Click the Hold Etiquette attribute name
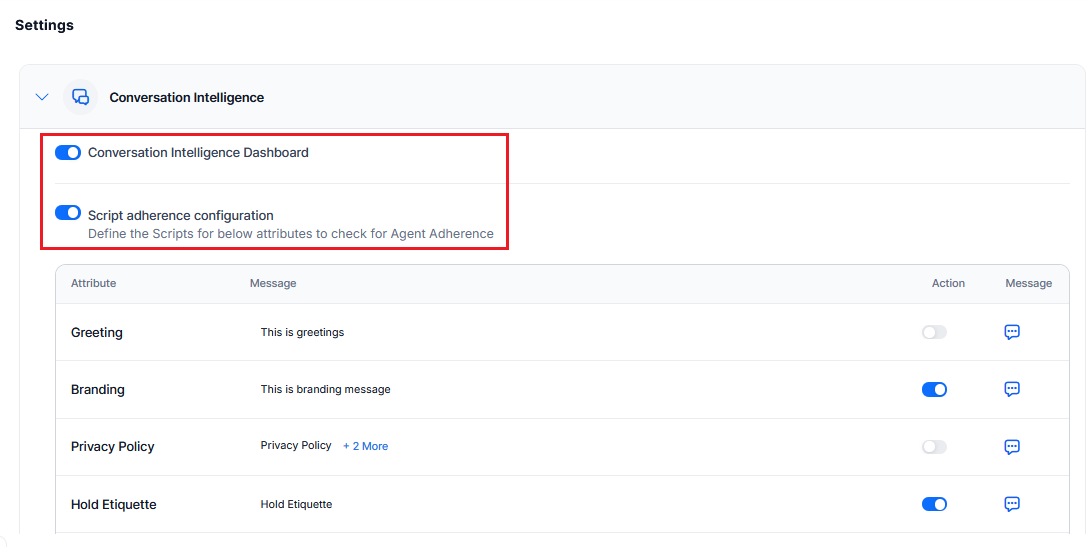This screenshot has height=547, width=1090. 114,504
